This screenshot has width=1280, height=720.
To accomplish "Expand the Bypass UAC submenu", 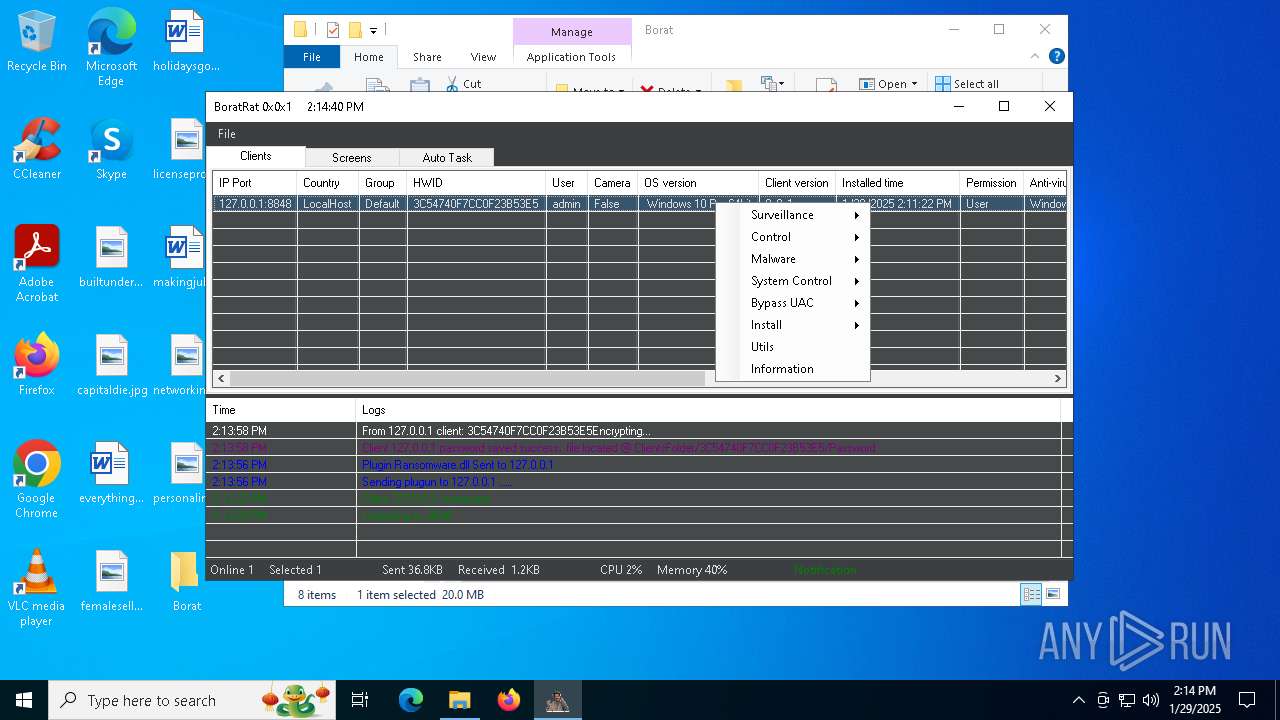I will pos(793,303).
